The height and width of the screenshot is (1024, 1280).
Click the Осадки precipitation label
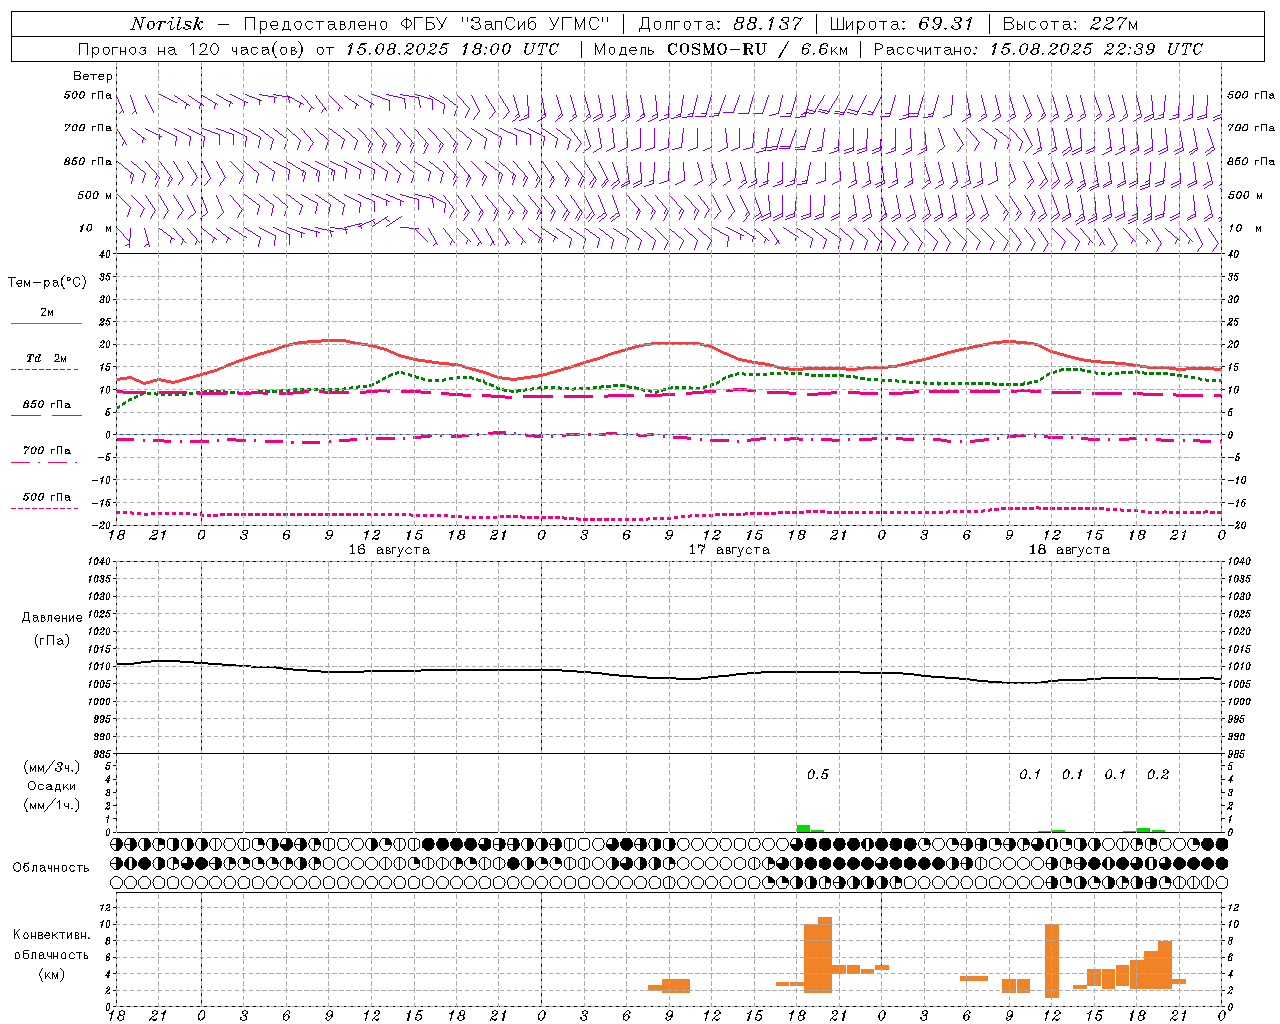(52, 786)
